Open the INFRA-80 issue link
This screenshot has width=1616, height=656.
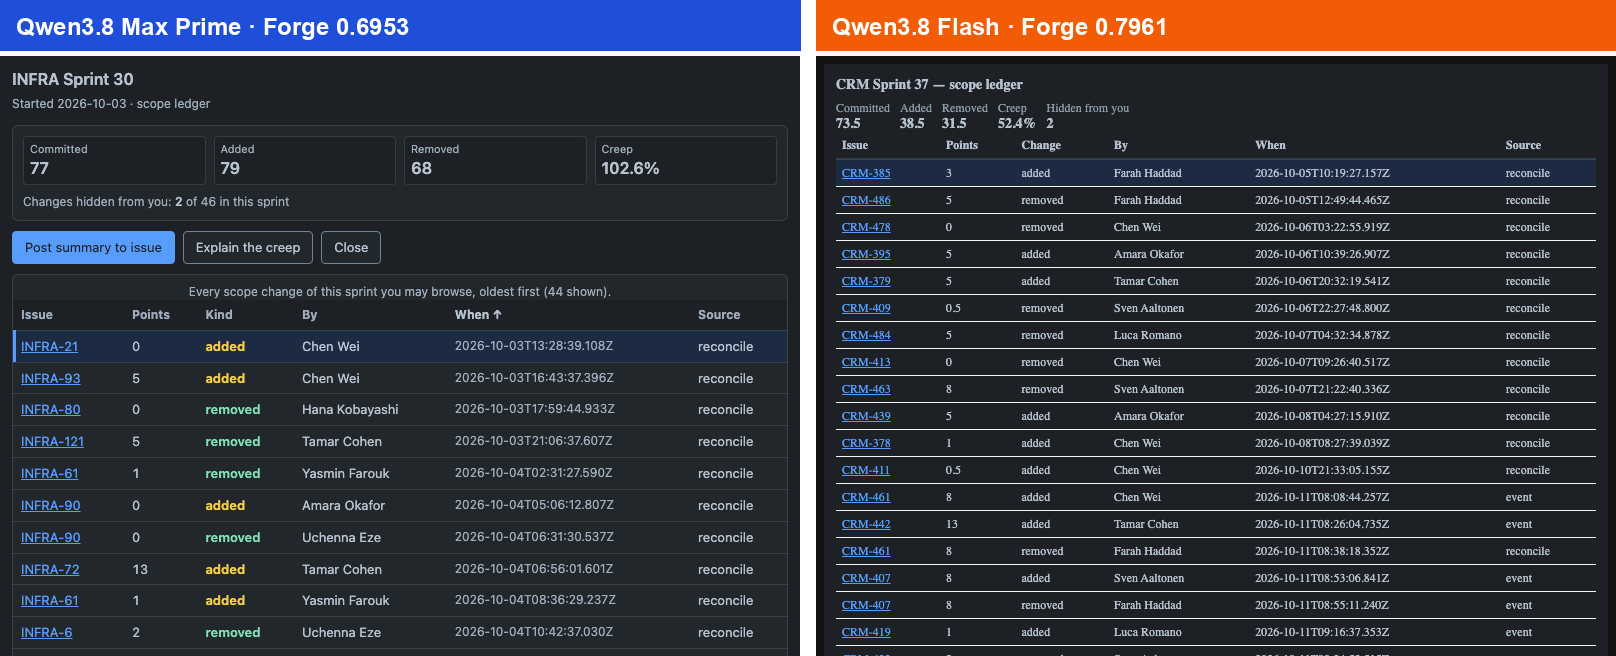50,410
